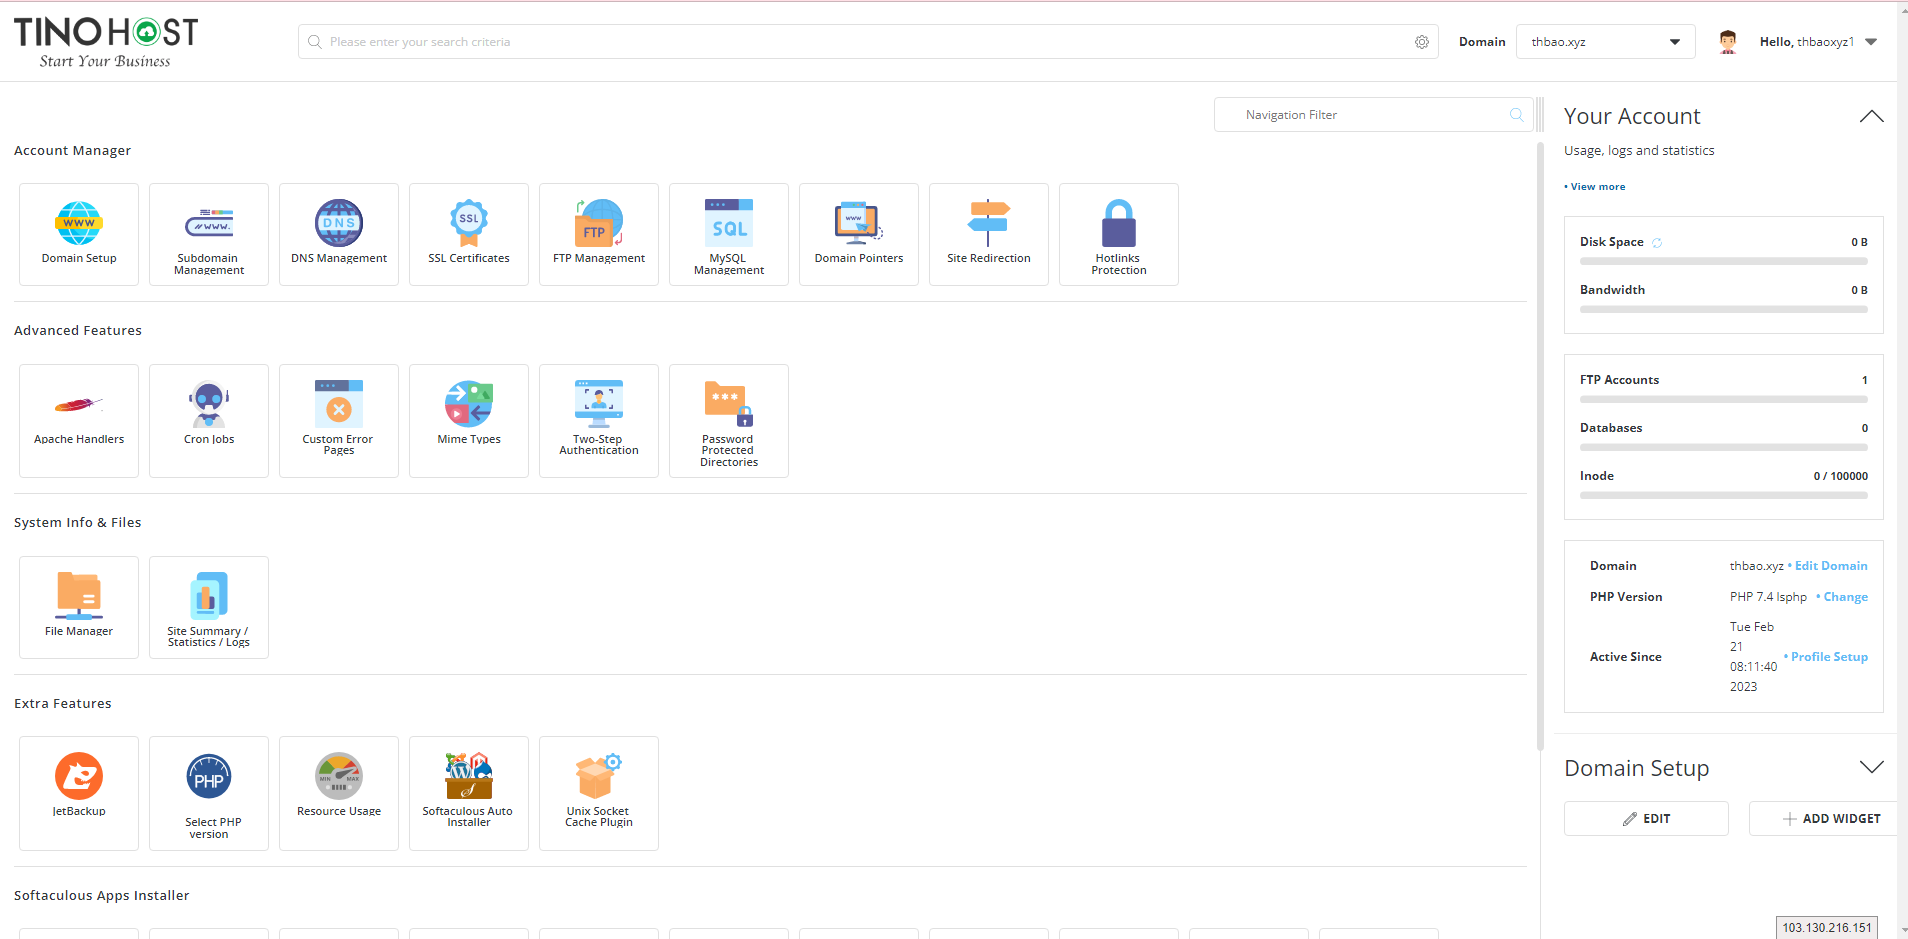Expand the Domain Setup panel
1908x939 pixels.
(1871, 767)
